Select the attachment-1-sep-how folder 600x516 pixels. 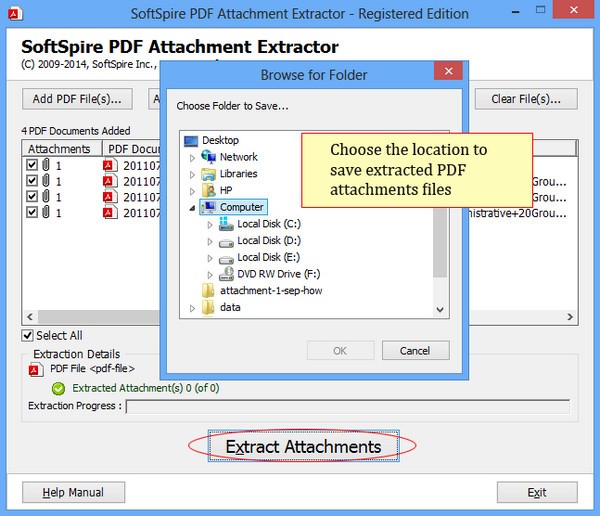pyautogui.click(x=262, y=291)
